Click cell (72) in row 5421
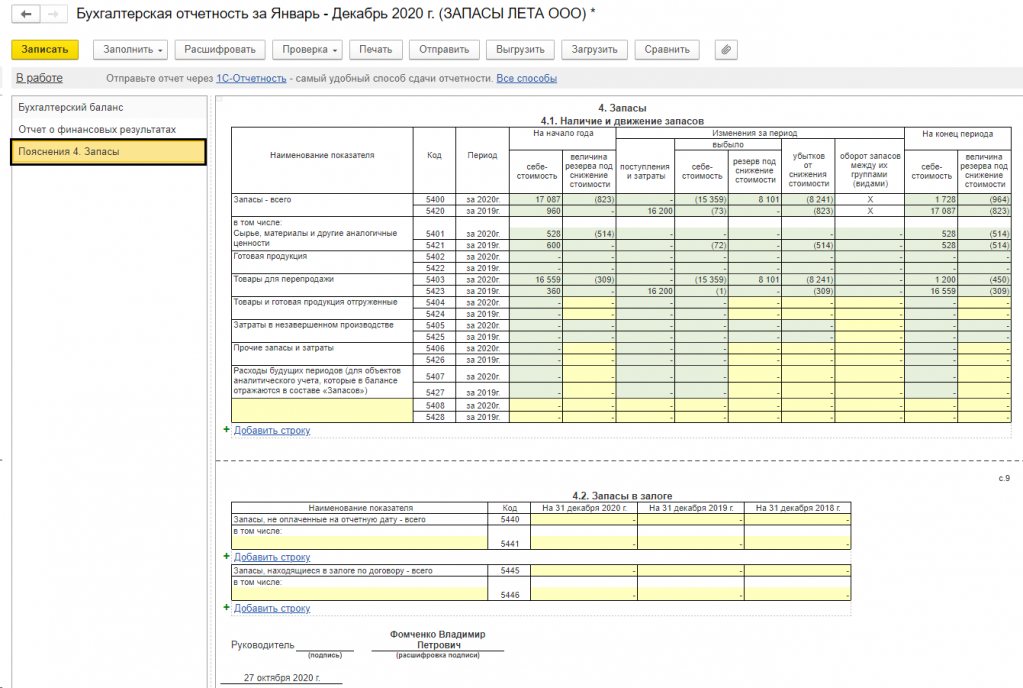 [701, 245]
